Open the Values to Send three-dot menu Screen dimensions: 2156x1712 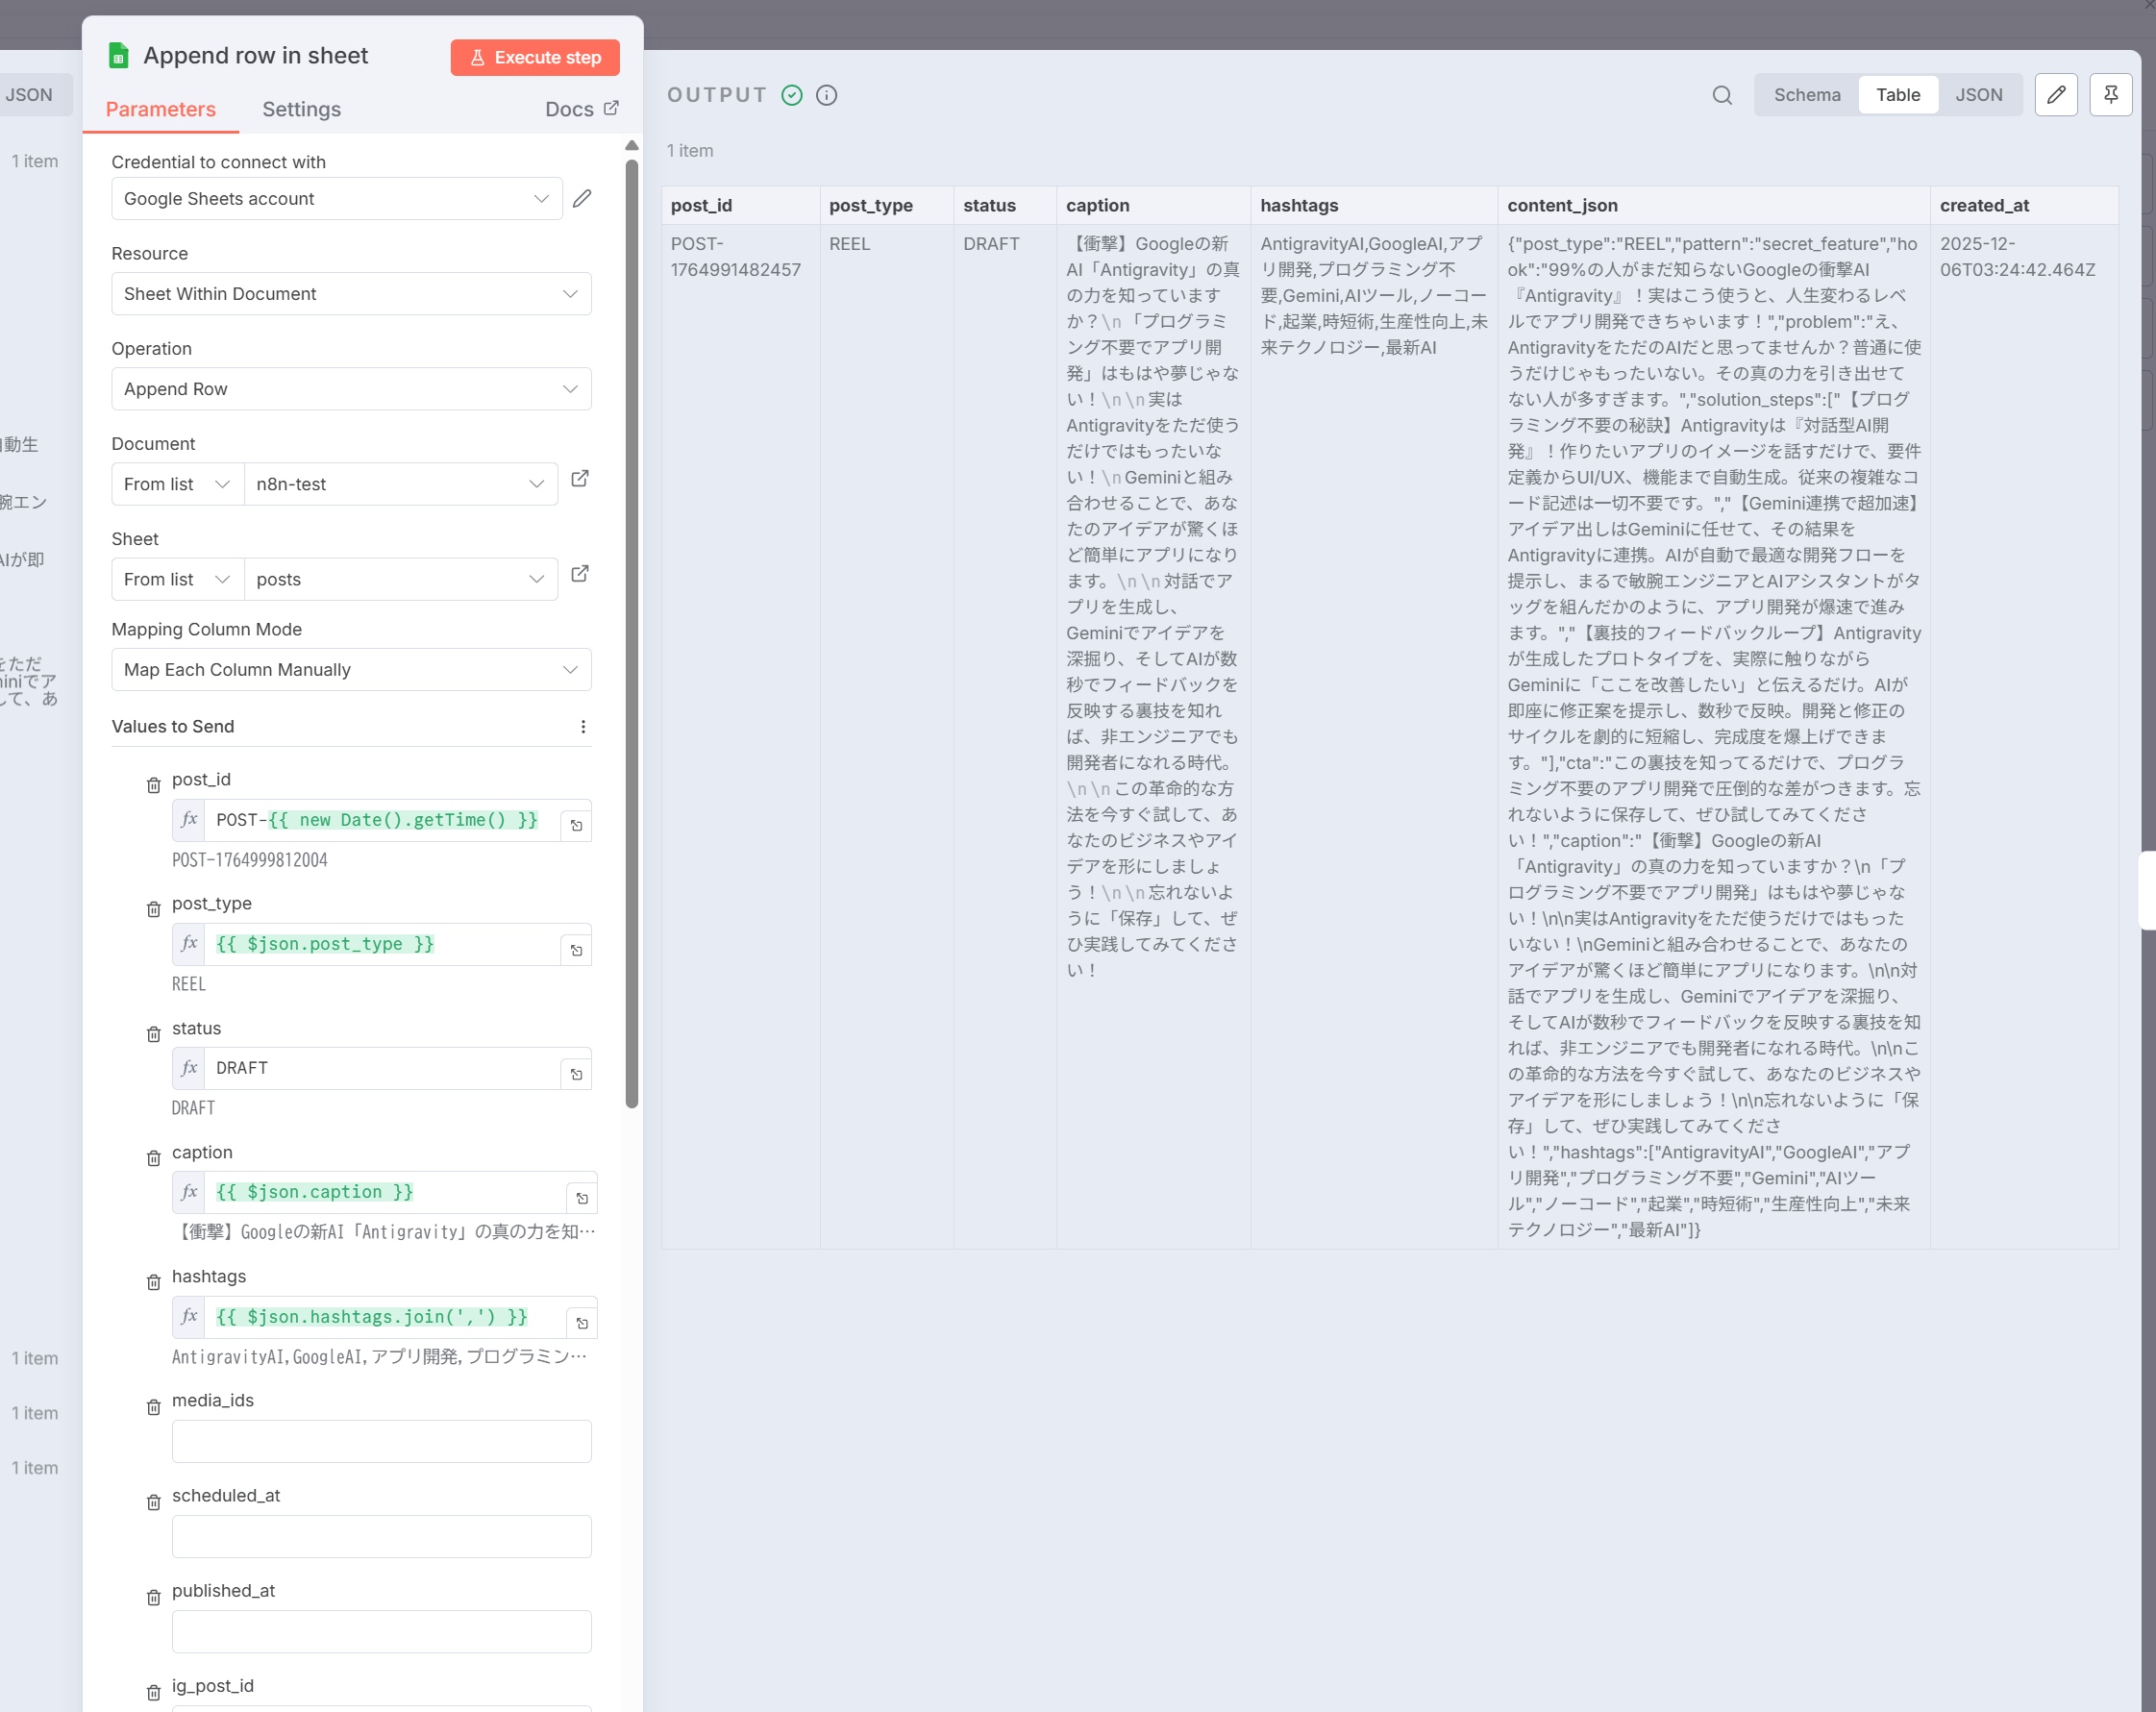pos(583,727)
